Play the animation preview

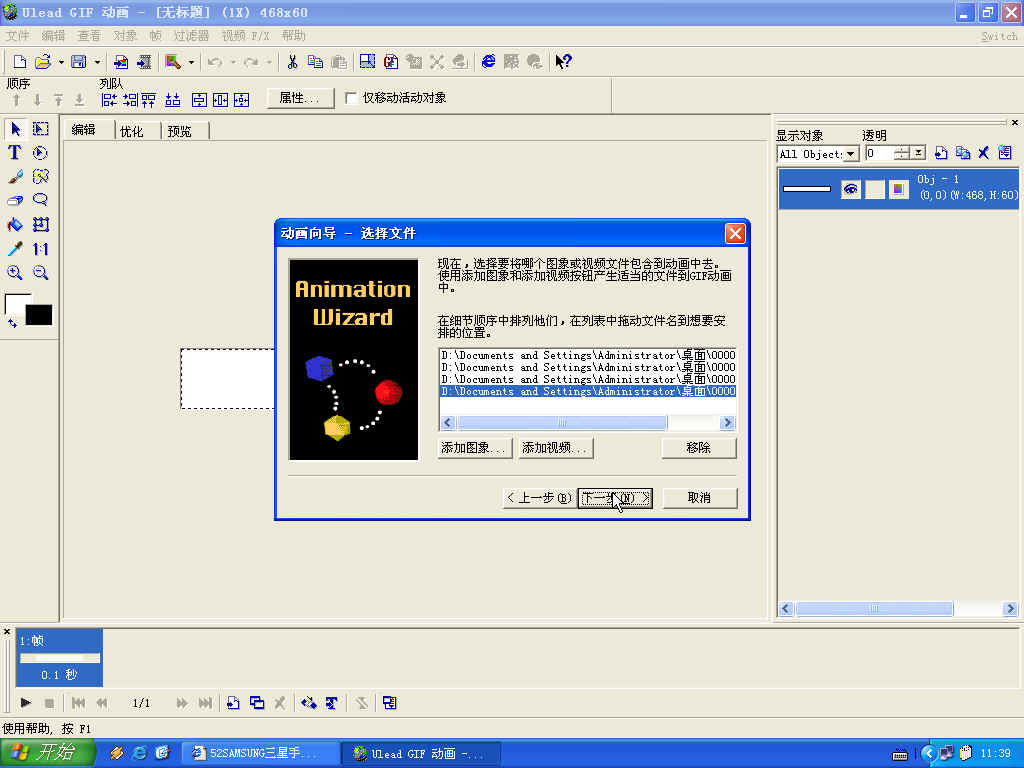[25, 703]
